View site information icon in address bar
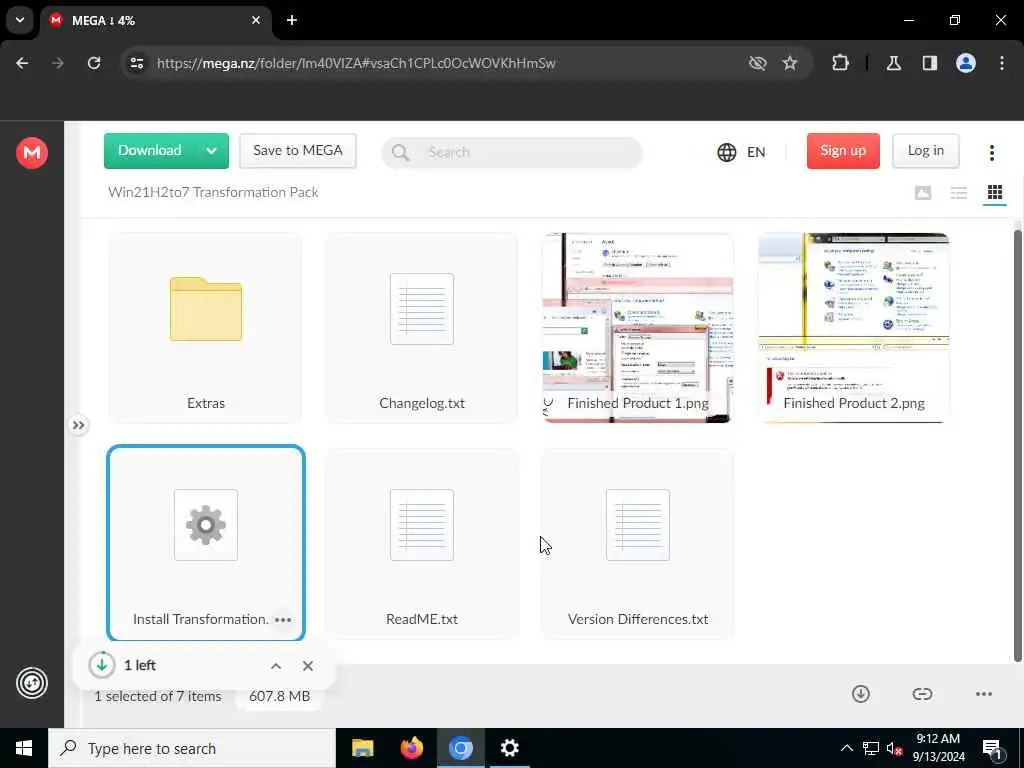Screen dimensions: 1024x768 [x=136, y=63]
